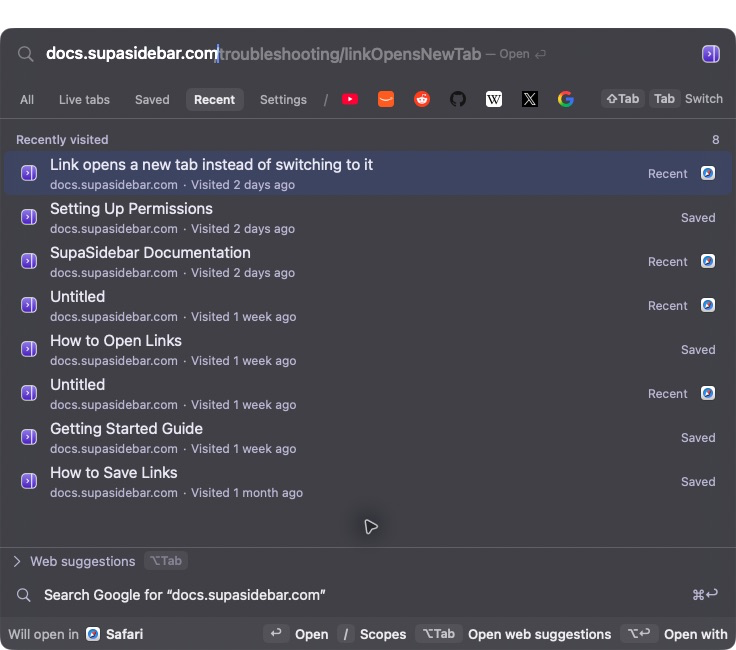Click the search magnifier icon in search bar

point(25,54)
